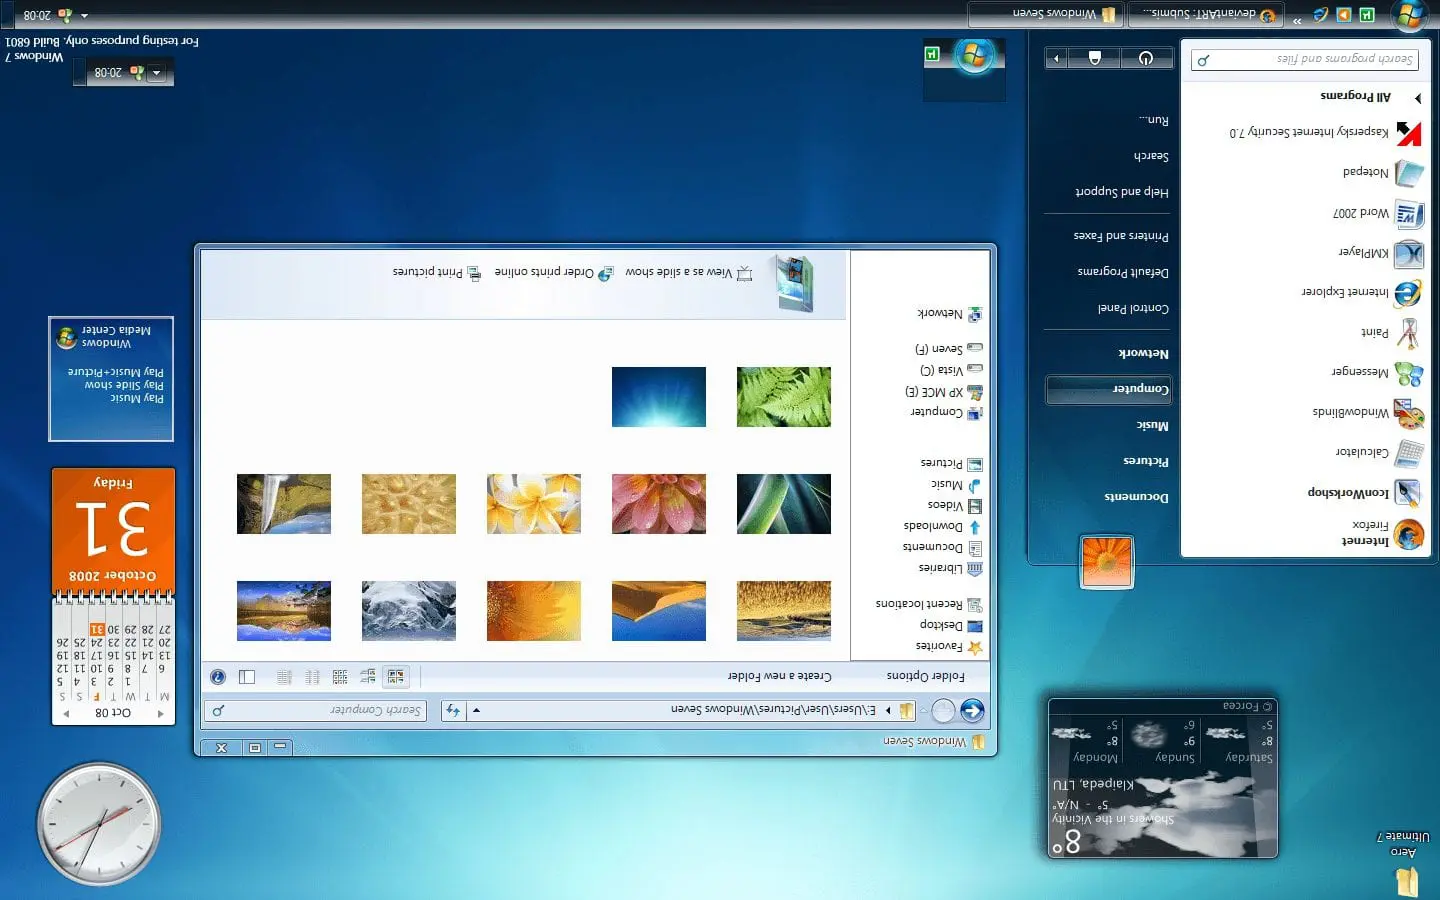Select the details view layout button

284,677
